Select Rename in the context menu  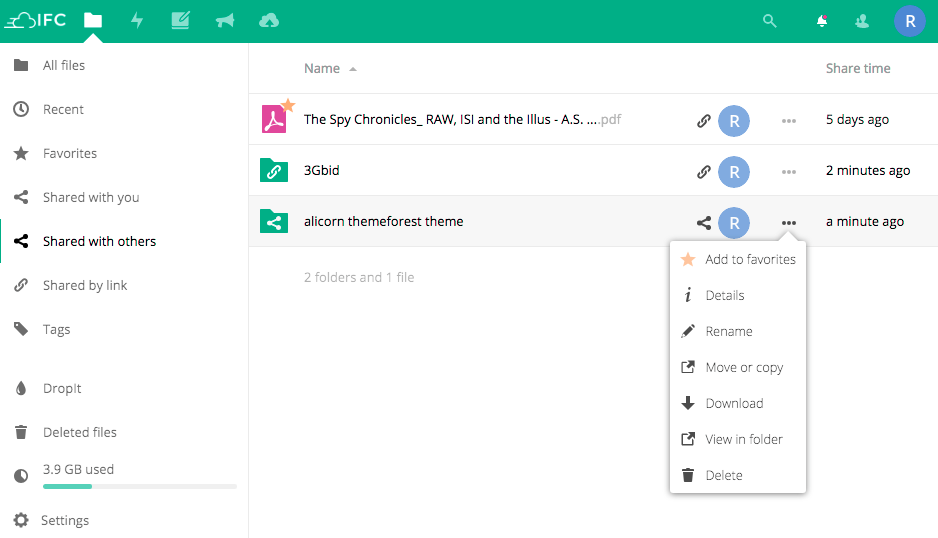[x=728, y=331]
